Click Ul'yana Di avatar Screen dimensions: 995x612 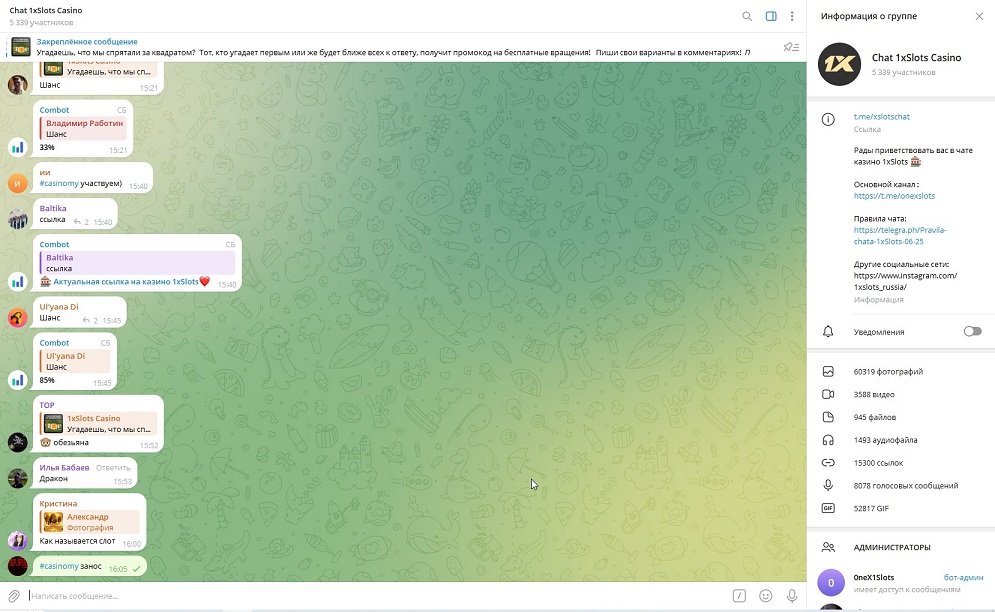click(x=18, y=317)
